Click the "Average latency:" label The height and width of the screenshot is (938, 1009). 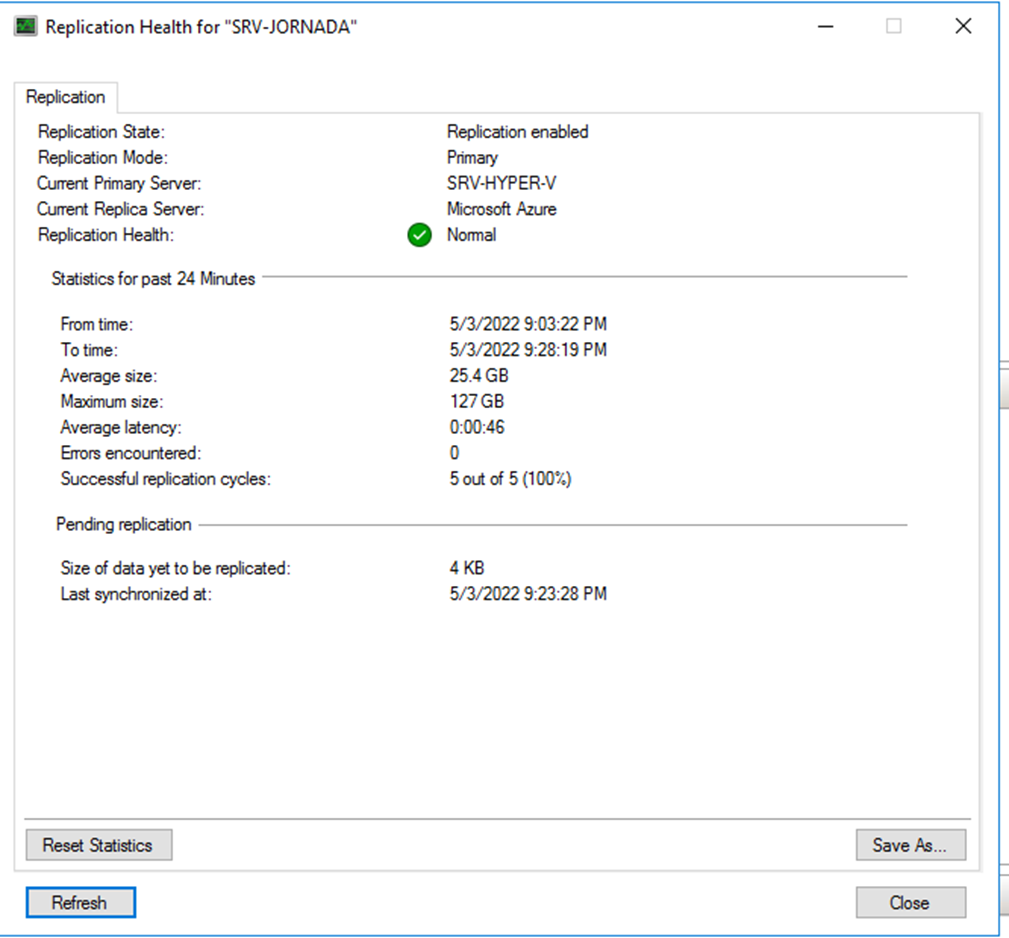121,427
